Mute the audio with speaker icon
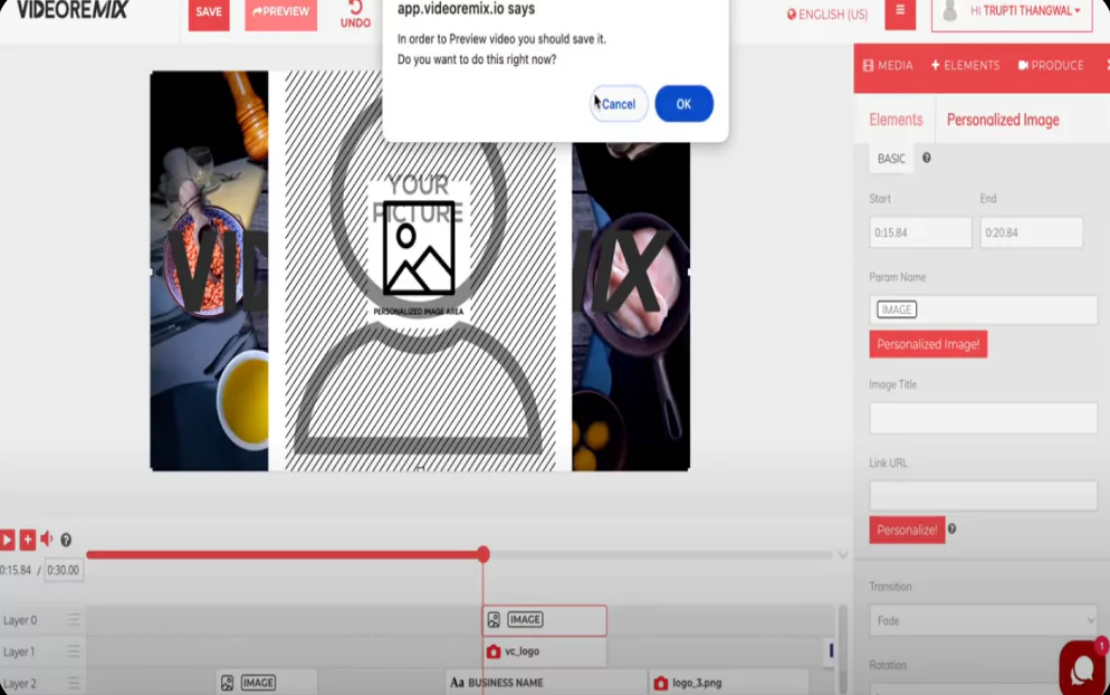Viewport: 1110px width, 695px height. 46,539
